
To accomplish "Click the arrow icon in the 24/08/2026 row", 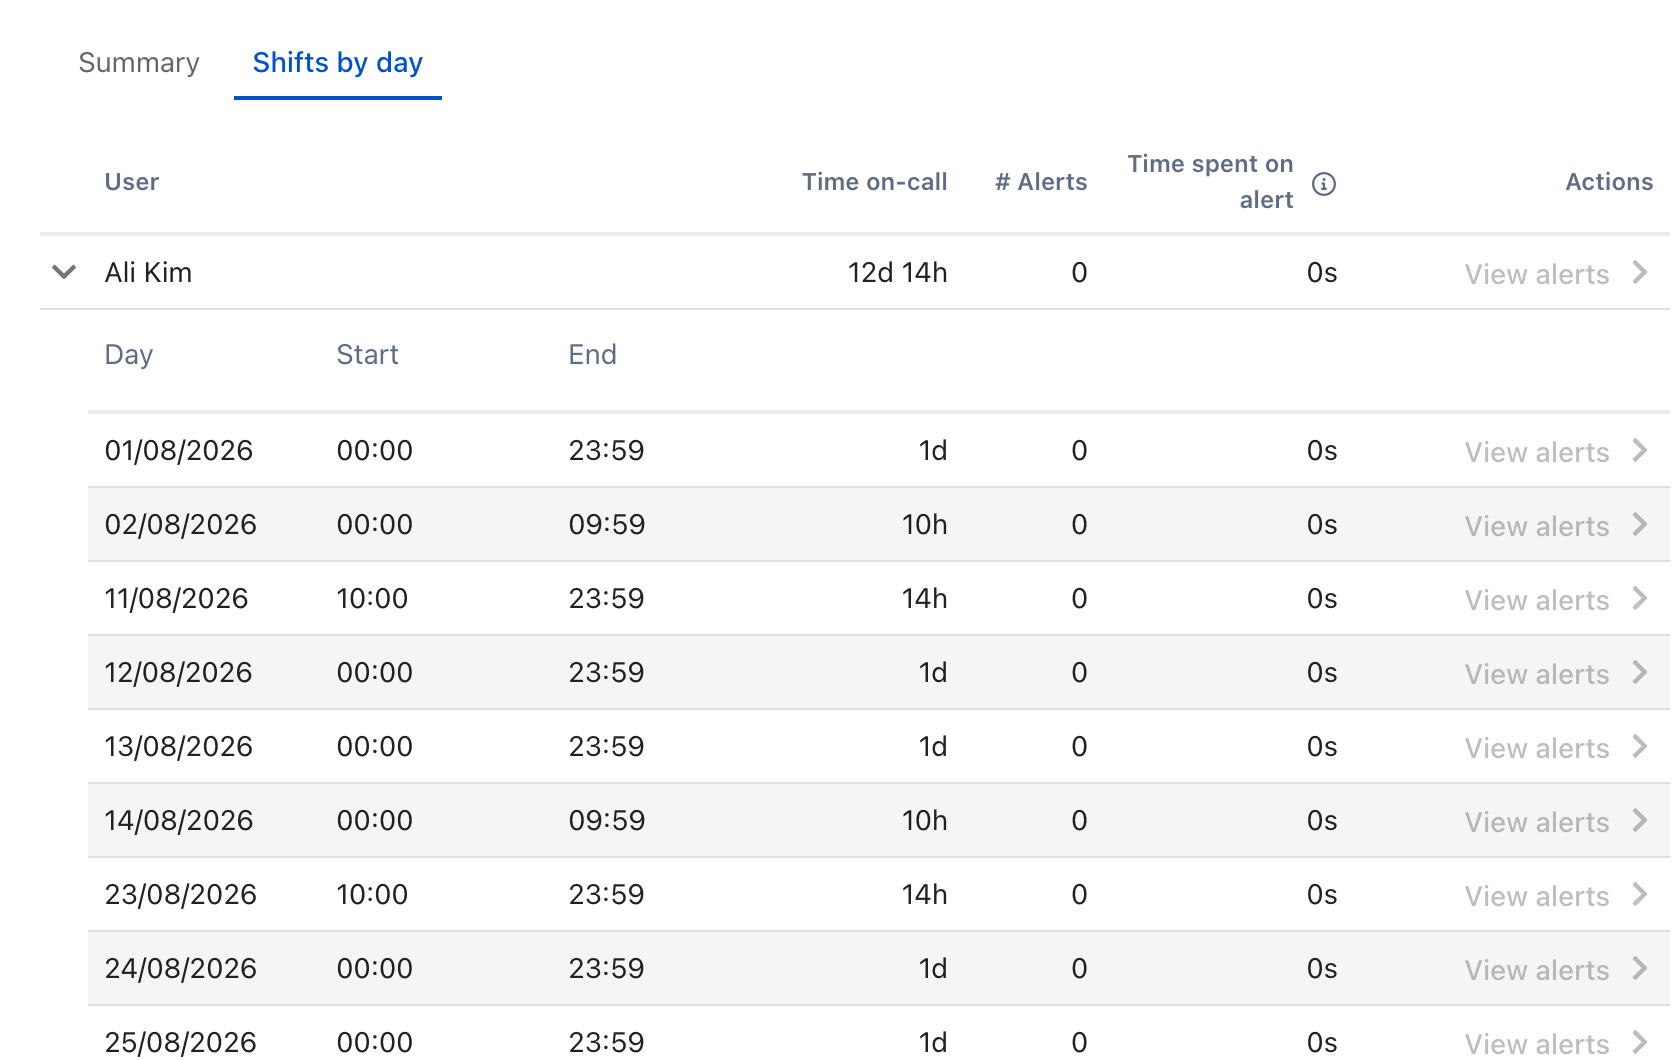I will pyautogui.click(x=1640, y=968).
